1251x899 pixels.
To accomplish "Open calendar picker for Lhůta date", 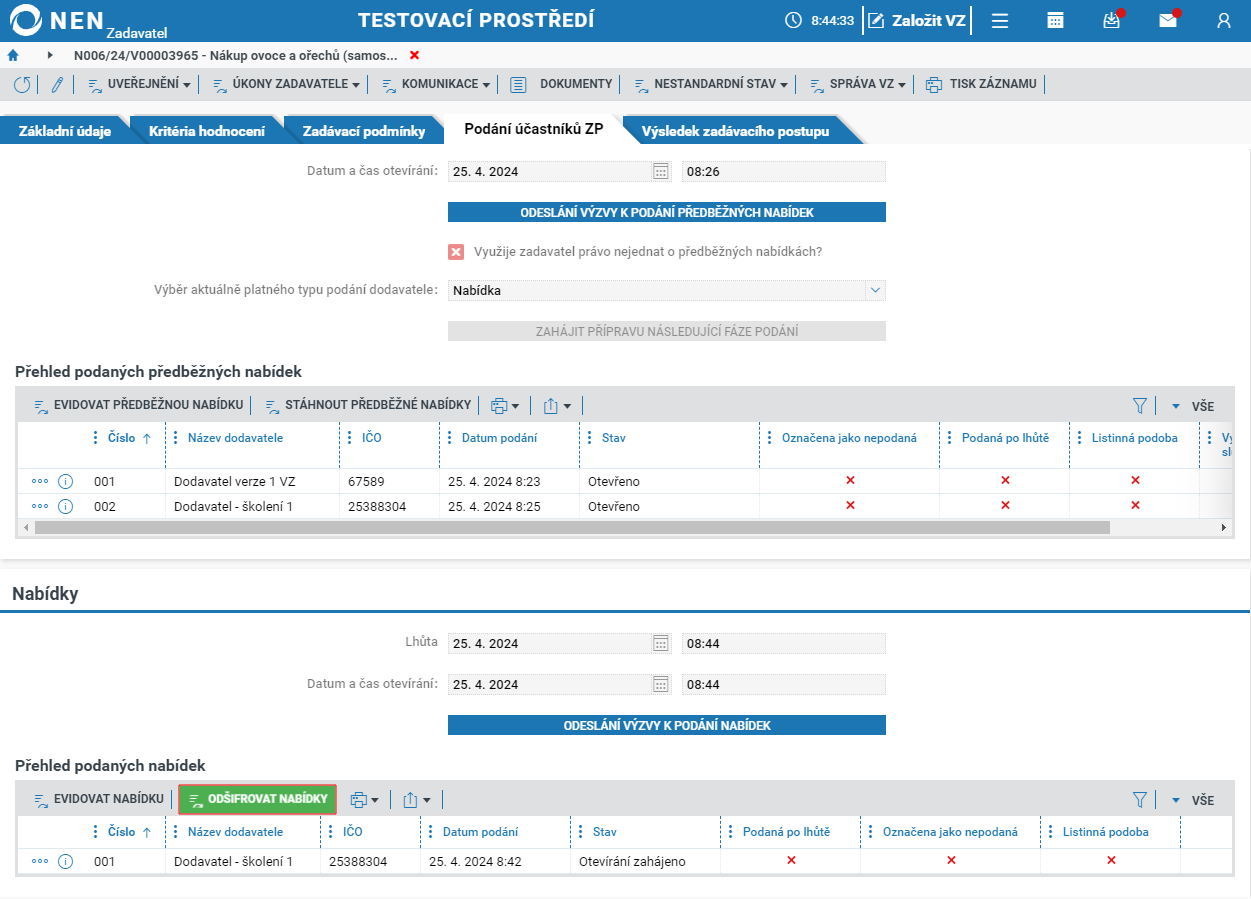I will (660, 643).
